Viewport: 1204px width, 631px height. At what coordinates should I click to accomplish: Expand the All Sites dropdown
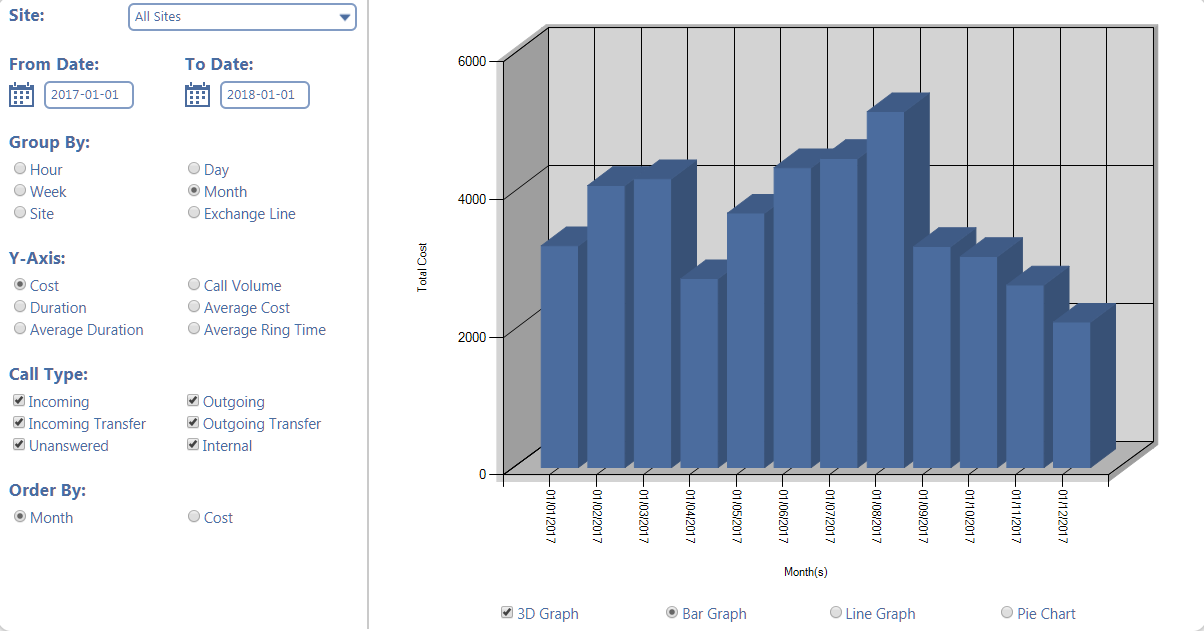[x=243, y=17]
